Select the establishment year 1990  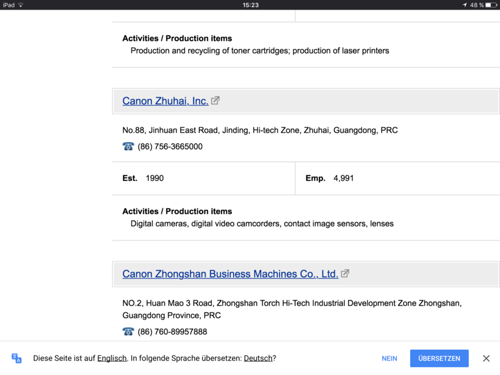pos(155,178)
